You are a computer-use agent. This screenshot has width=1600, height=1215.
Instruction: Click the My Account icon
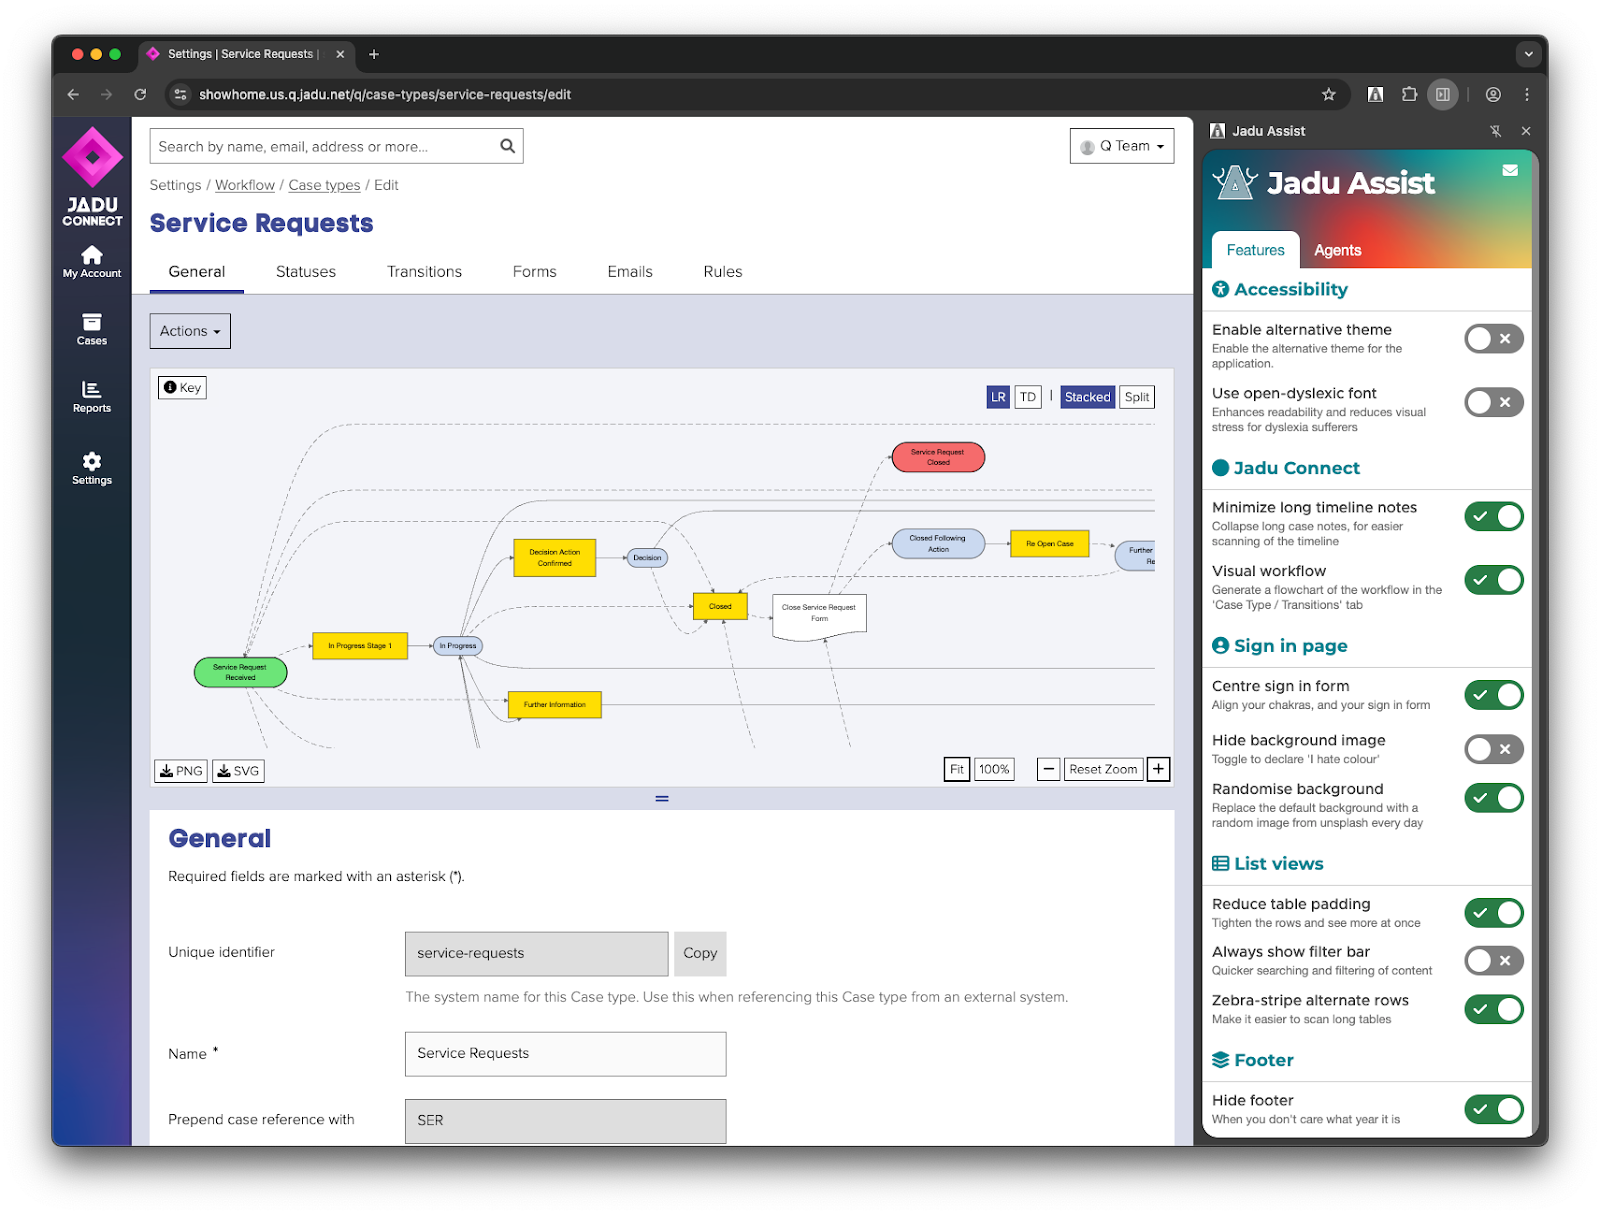click(91, 261)
